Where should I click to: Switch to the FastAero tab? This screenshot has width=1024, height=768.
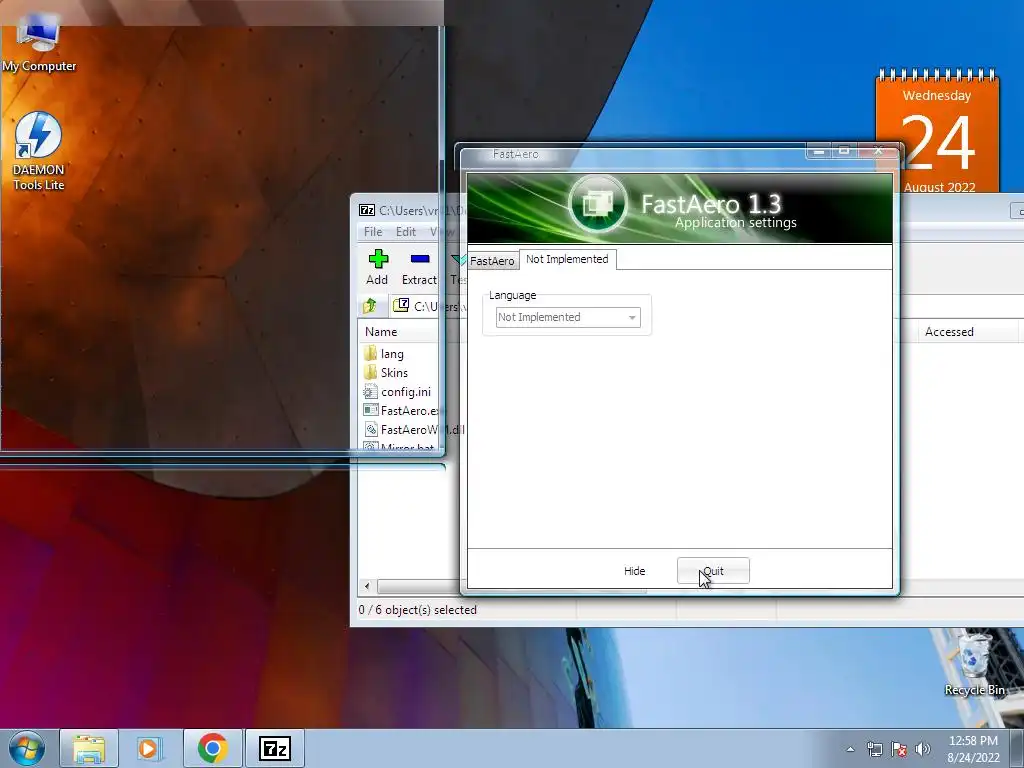pos(492,261)
